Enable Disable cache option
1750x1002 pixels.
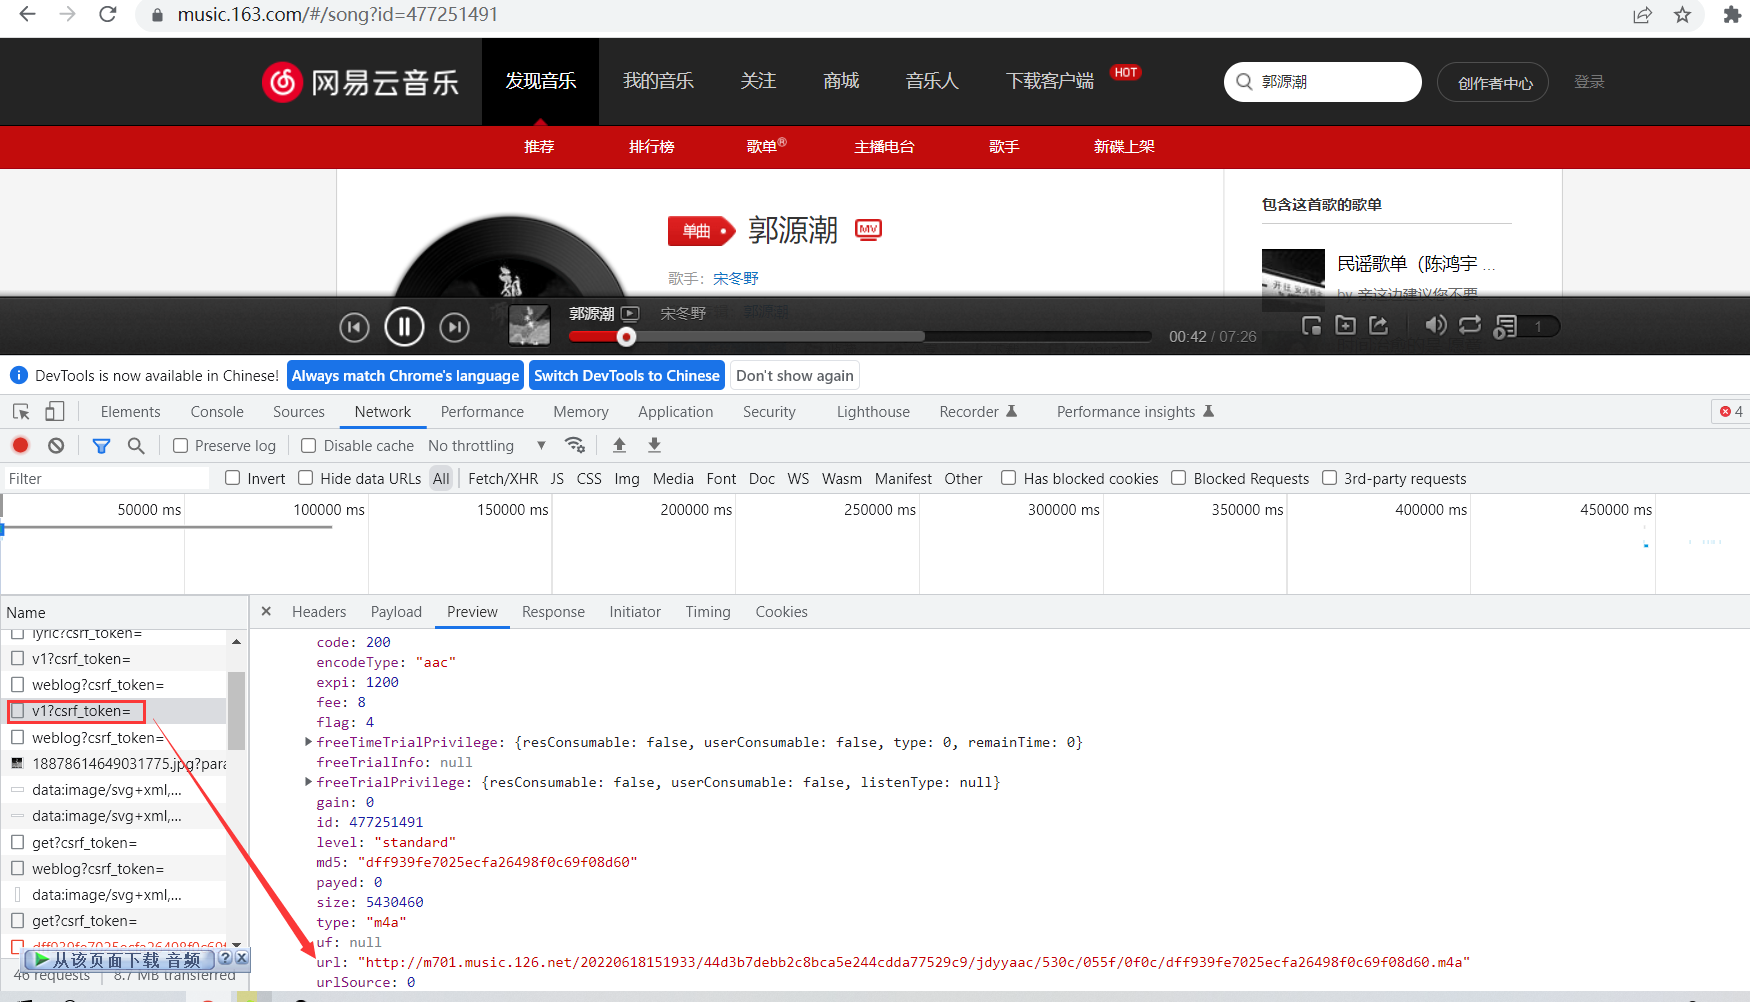click(308, 445)
